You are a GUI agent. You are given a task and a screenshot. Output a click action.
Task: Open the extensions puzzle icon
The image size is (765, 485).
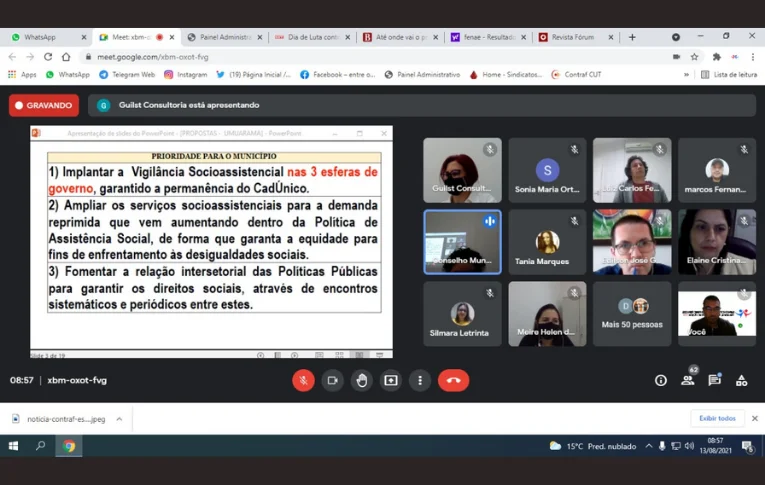click(x=716, y=57)
